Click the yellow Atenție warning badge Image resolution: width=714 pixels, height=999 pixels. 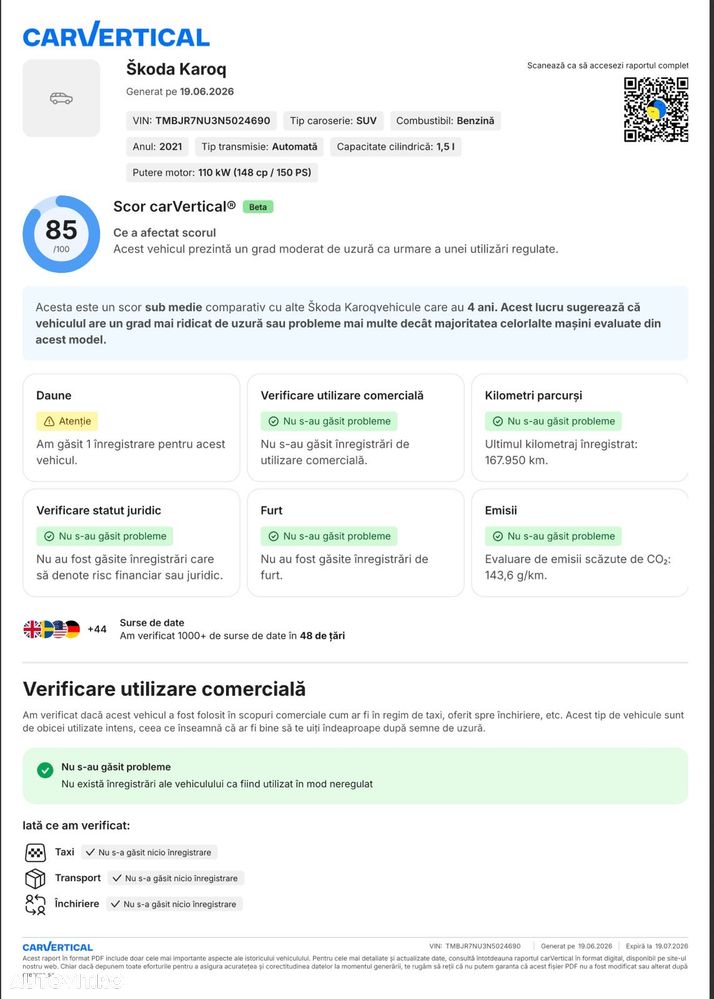click(x=68, y=421)
